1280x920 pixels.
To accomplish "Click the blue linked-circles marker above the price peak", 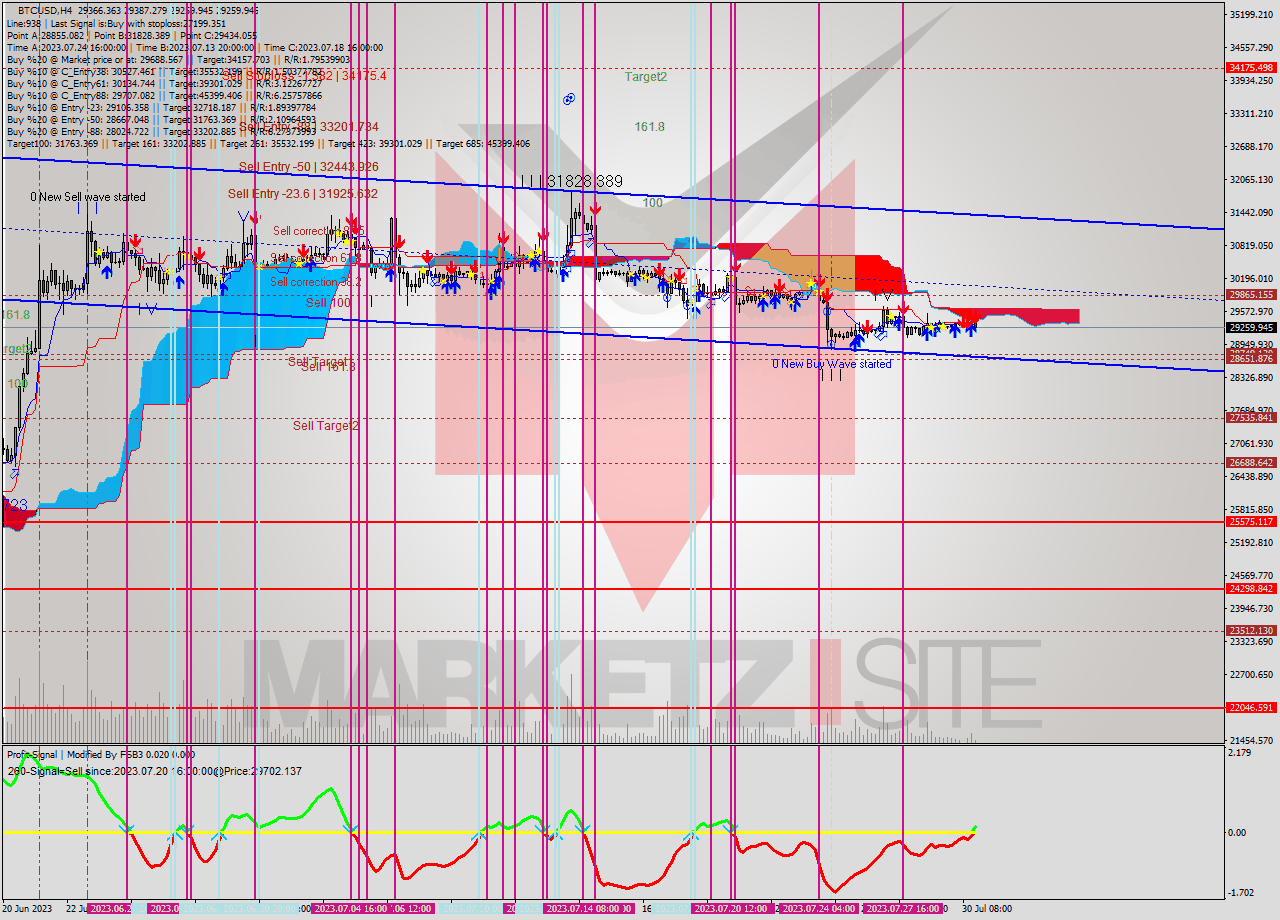I will tap(568, 99).
